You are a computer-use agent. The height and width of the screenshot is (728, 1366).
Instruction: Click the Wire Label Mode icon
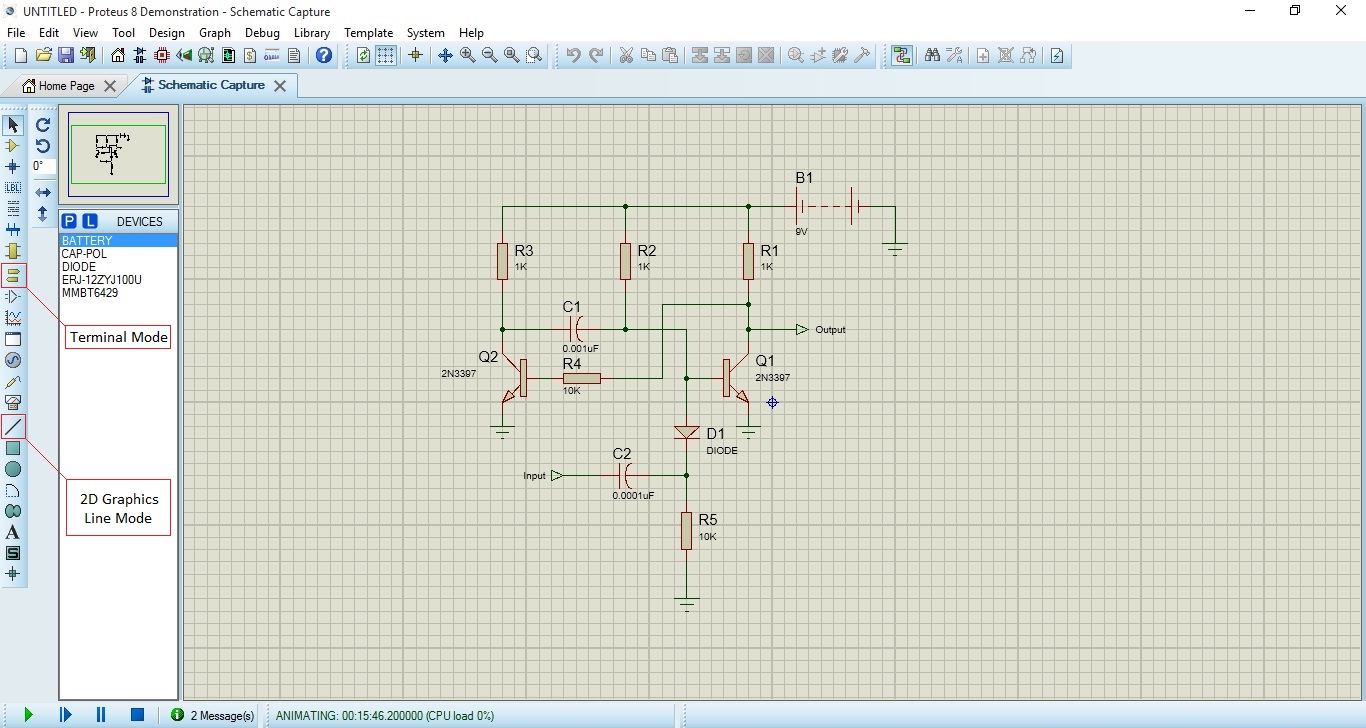coord(13,188)
